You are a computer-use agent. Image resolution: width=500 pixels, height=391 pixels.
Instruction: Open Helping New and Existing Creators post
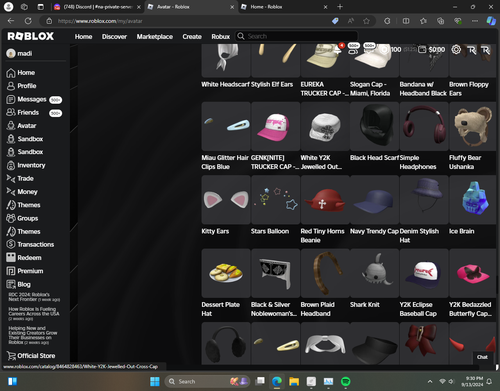(33, 335)
